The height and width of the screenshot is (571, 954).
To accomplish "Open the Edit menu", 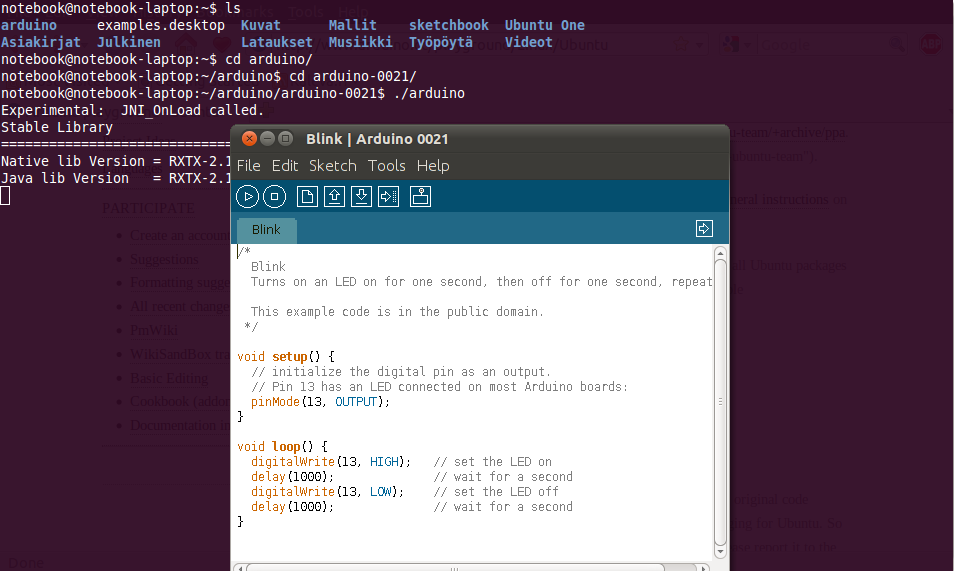I will (x=285, y=166).
